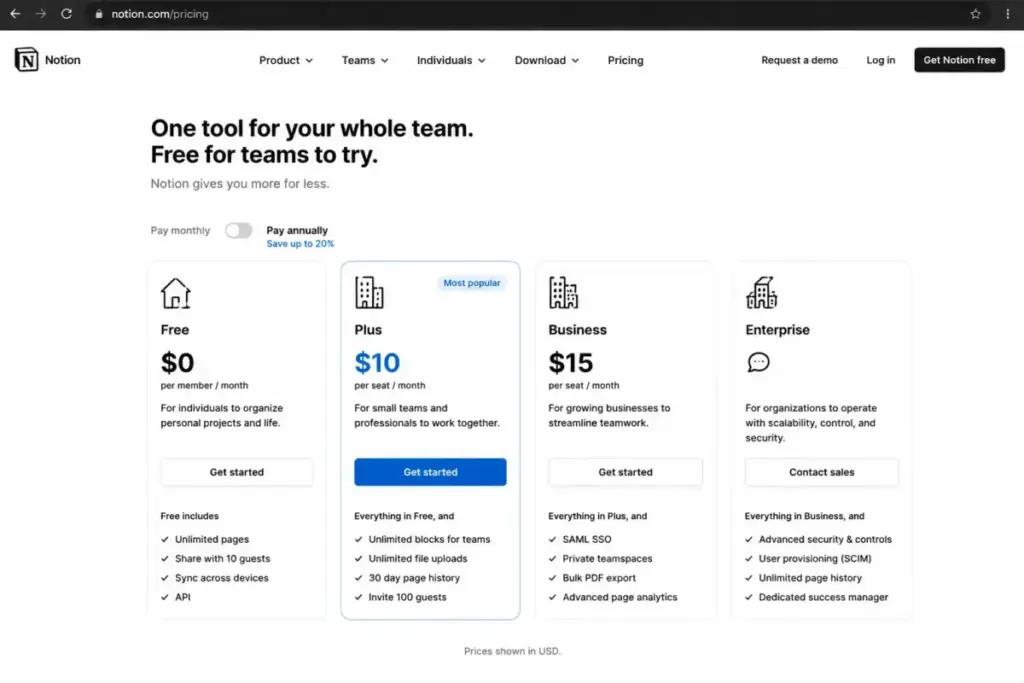Image resolution: width=1024 pixels, height=683 pixels.
Task: Click the $15 price on Business plan
Action: 571,362
